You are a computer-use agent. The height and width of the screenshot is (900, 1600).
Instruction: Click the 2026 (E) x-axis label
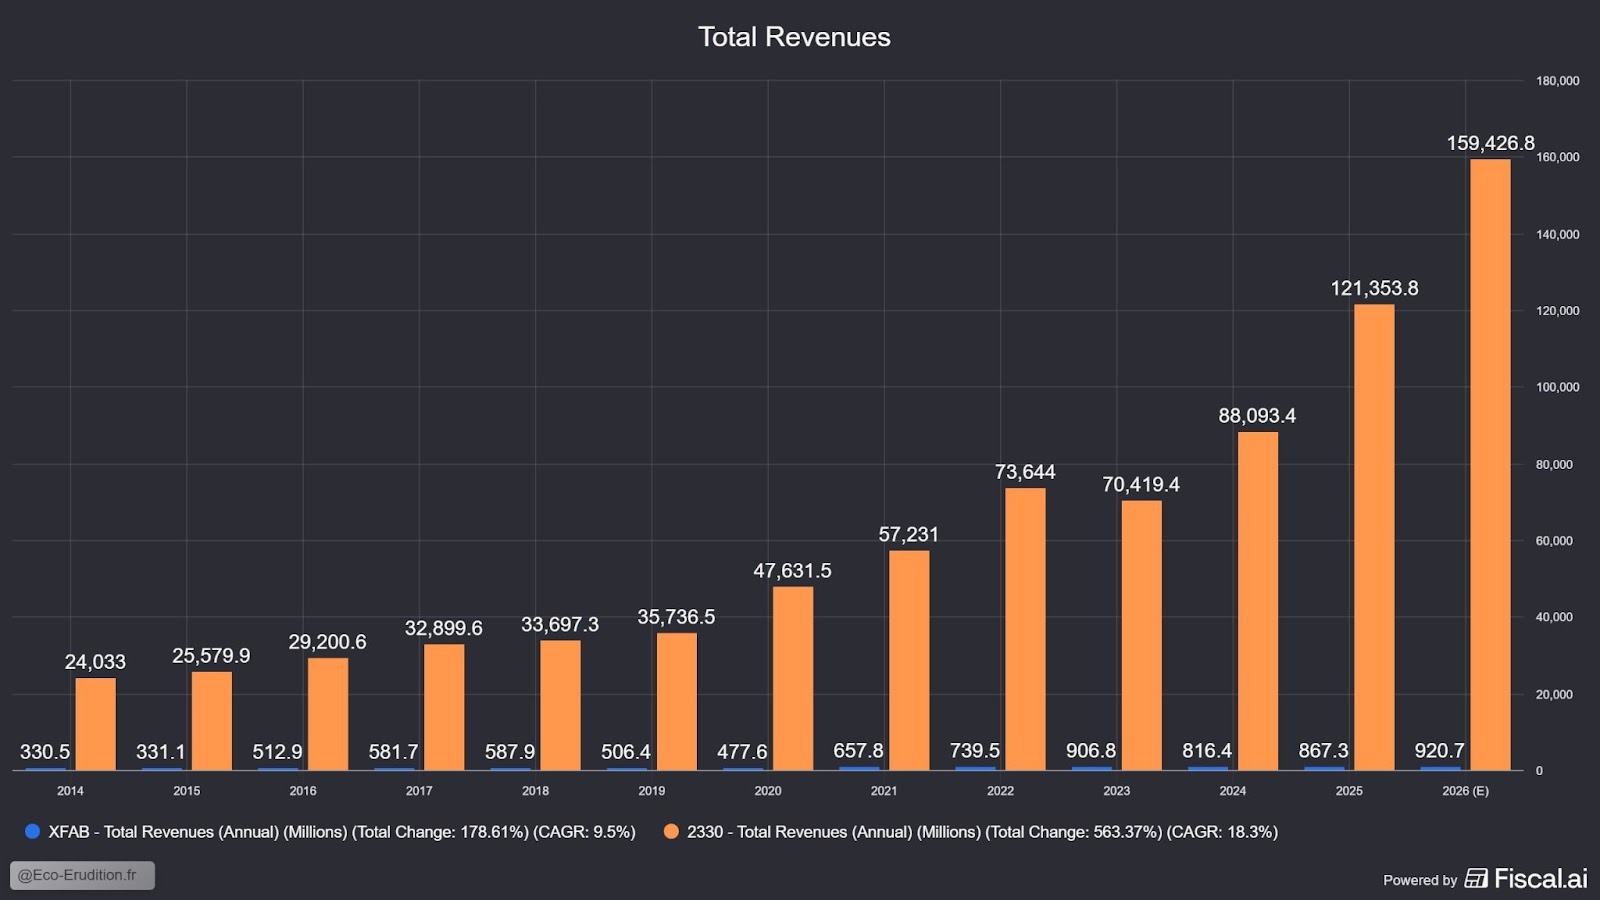pyautogui.click(x=1465, y=791)
